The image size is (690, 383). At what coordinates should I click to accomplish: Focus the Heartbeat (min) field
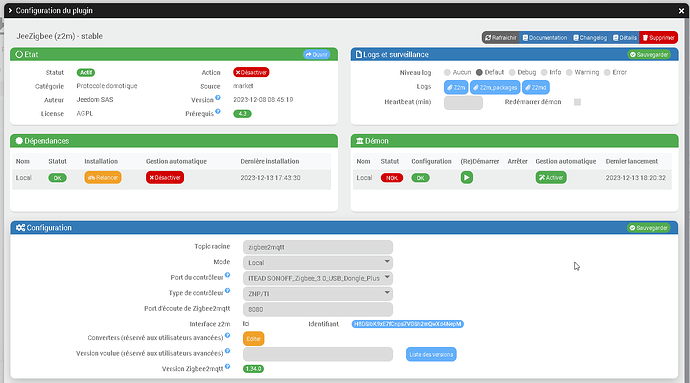point(463,103)
